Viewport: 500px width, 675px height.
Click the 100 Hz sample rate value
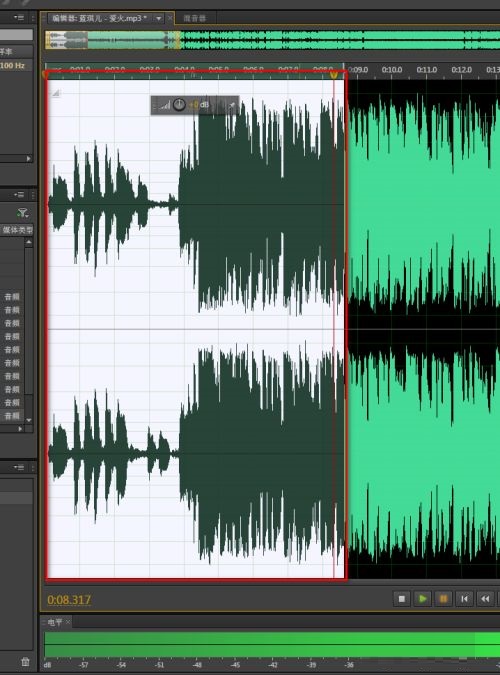click(12, 65)
